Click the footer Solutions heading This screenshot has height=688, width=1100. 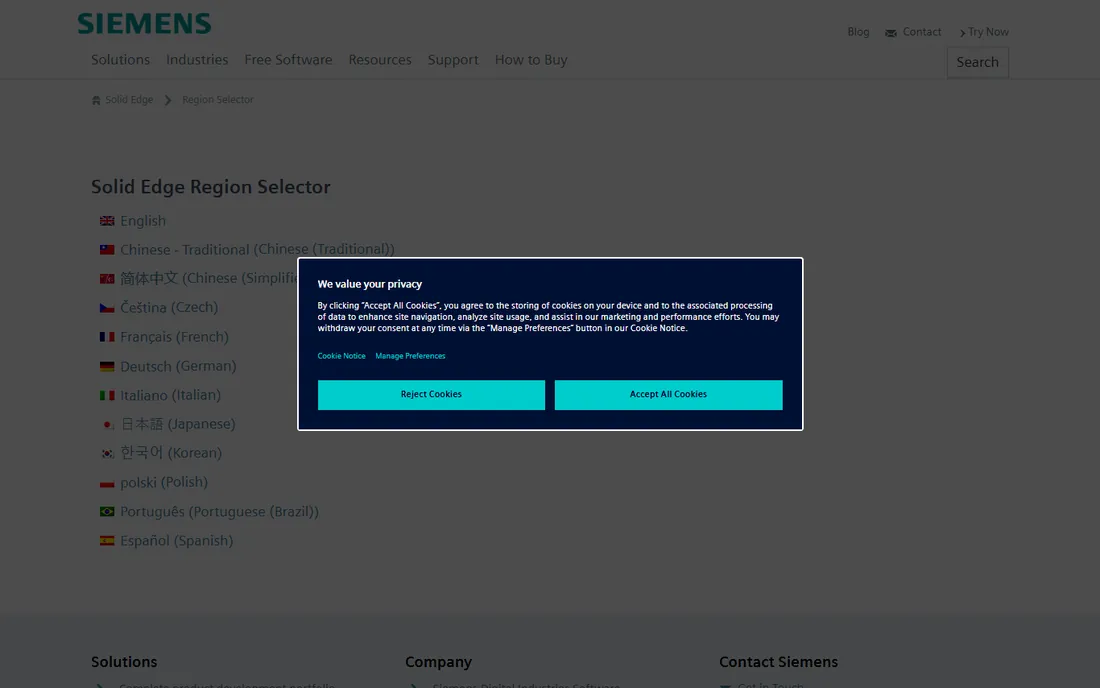coord(124,662)
